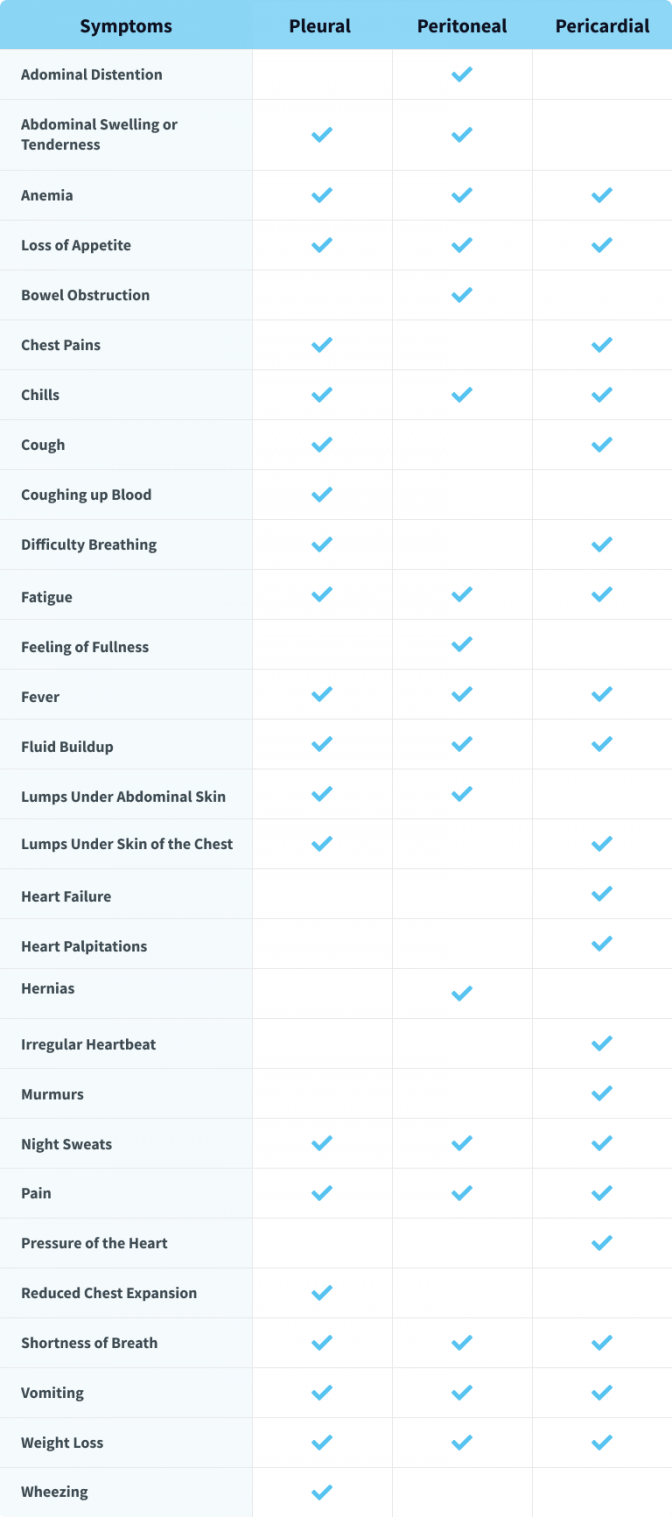672x1517 pixels.
Task: Click the Difficulty Breathing row label
Action: coord(89,545)
